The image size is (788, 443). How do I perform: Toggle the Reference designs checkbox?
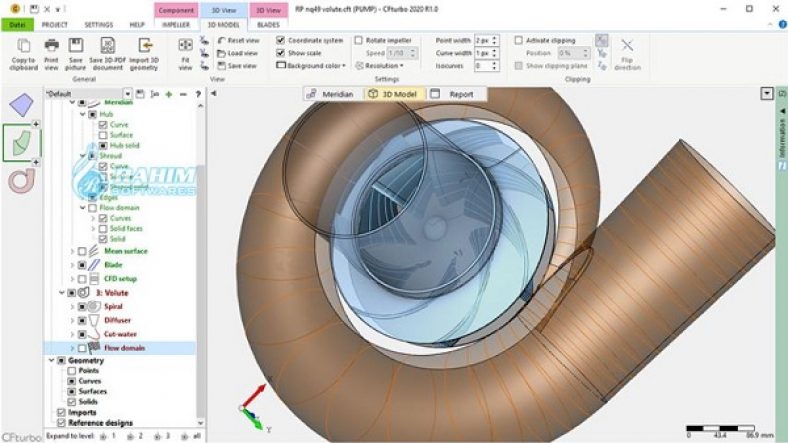61,423
